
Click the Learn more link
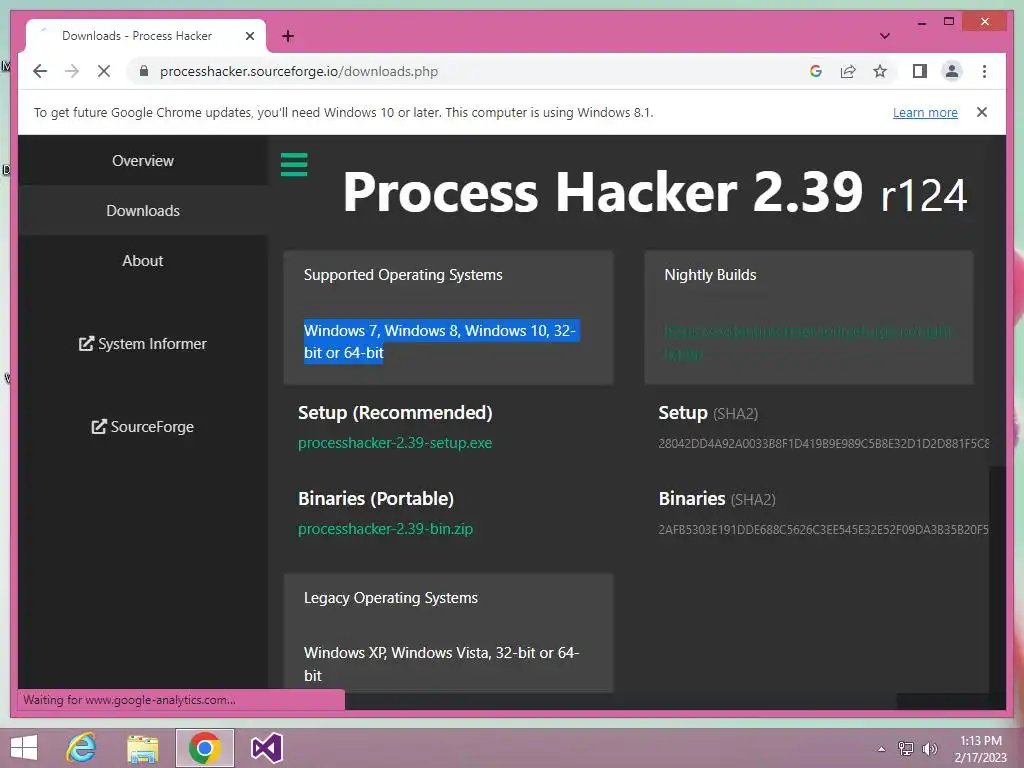click(x=925, y=112)
